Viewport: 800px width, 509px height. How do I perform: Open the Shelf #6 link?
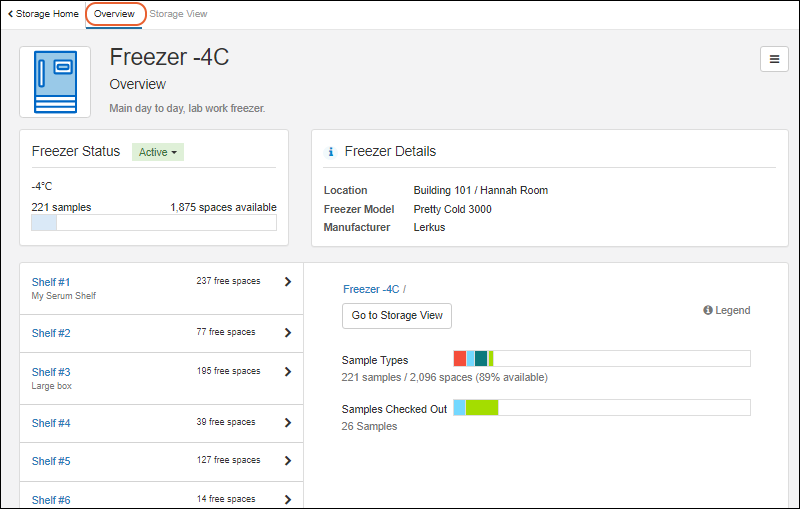pyautogui.click(x=51, y=500)
